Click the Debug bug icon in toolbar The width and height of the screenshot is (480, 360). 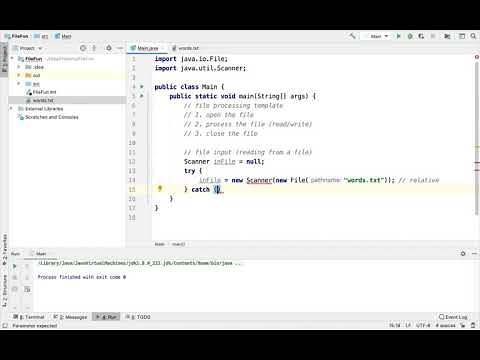click(x=410, y=36)
